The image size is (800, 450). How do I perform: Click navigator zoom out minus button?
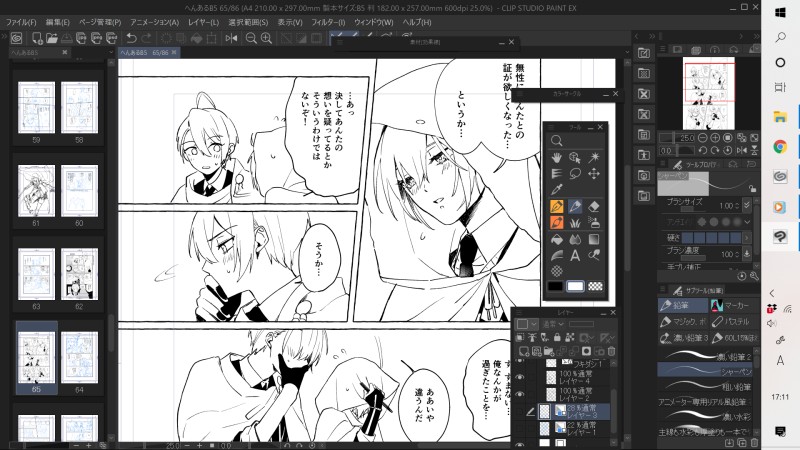click(x=702, y=138)
